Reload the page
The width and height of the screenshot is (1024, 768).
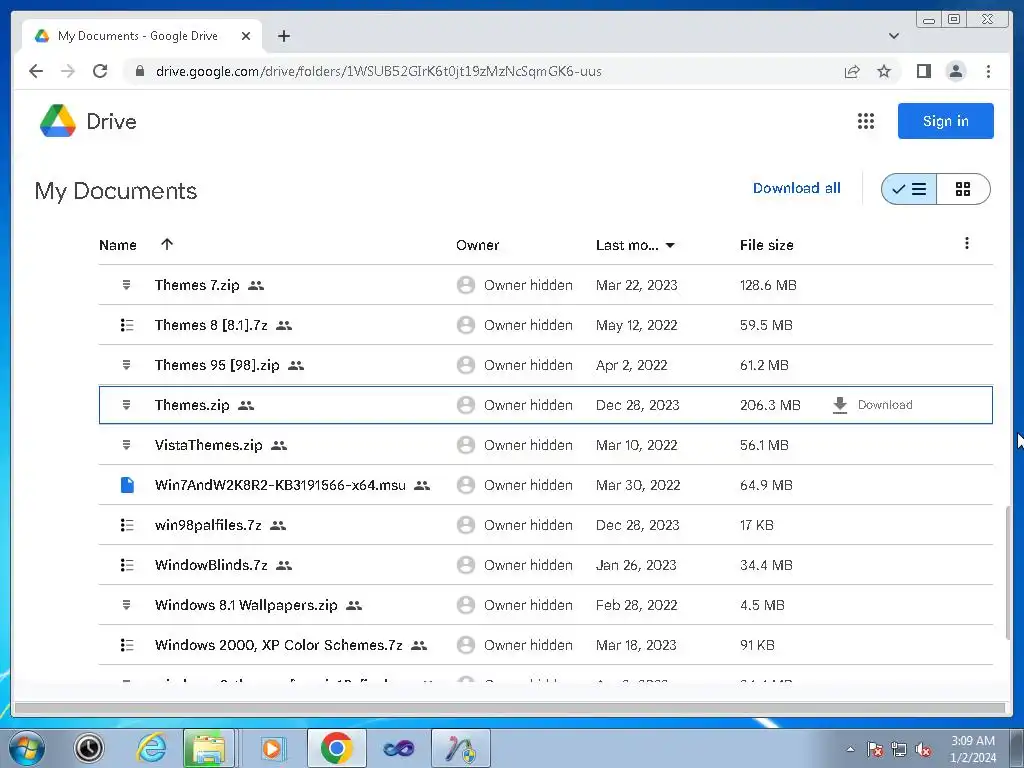coord(100,71)
